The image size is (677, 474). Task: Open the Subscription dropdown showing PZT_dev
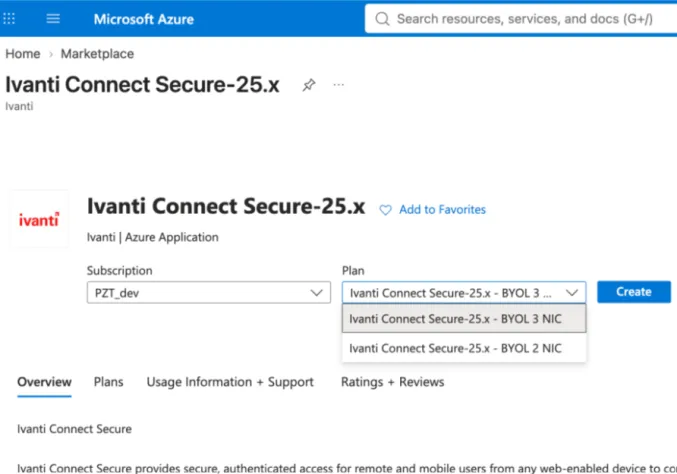(x=209, y=293)
